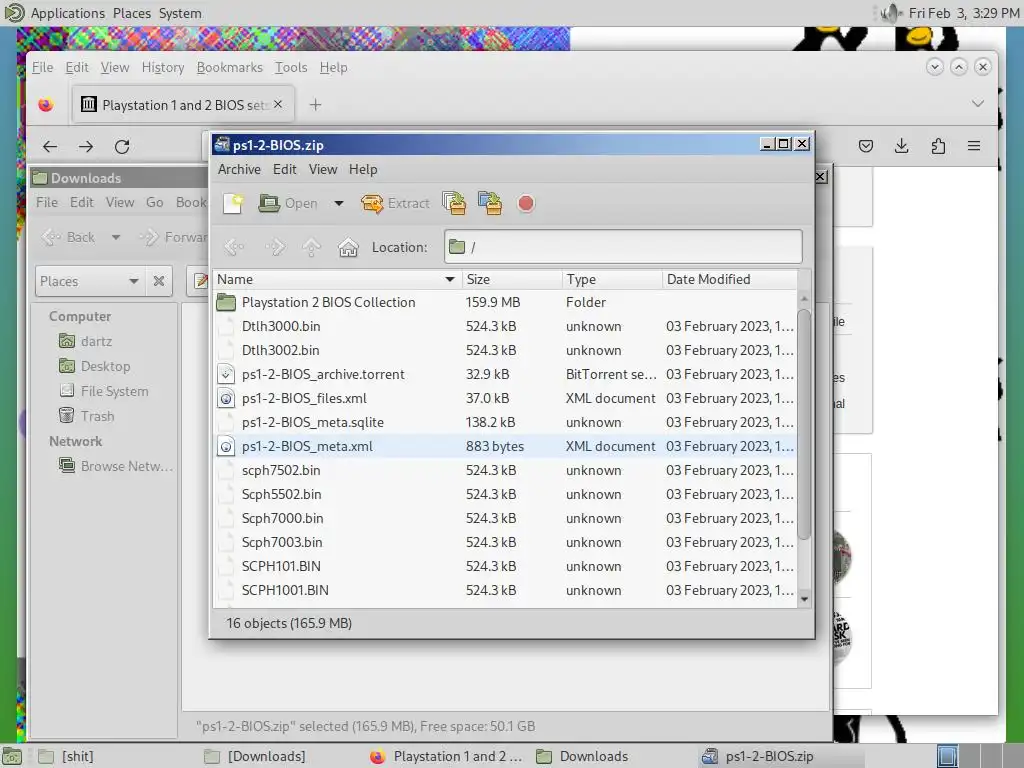Sort files by the Name column header
This screenshot has width=1024, height=768.
coord(337,280)
